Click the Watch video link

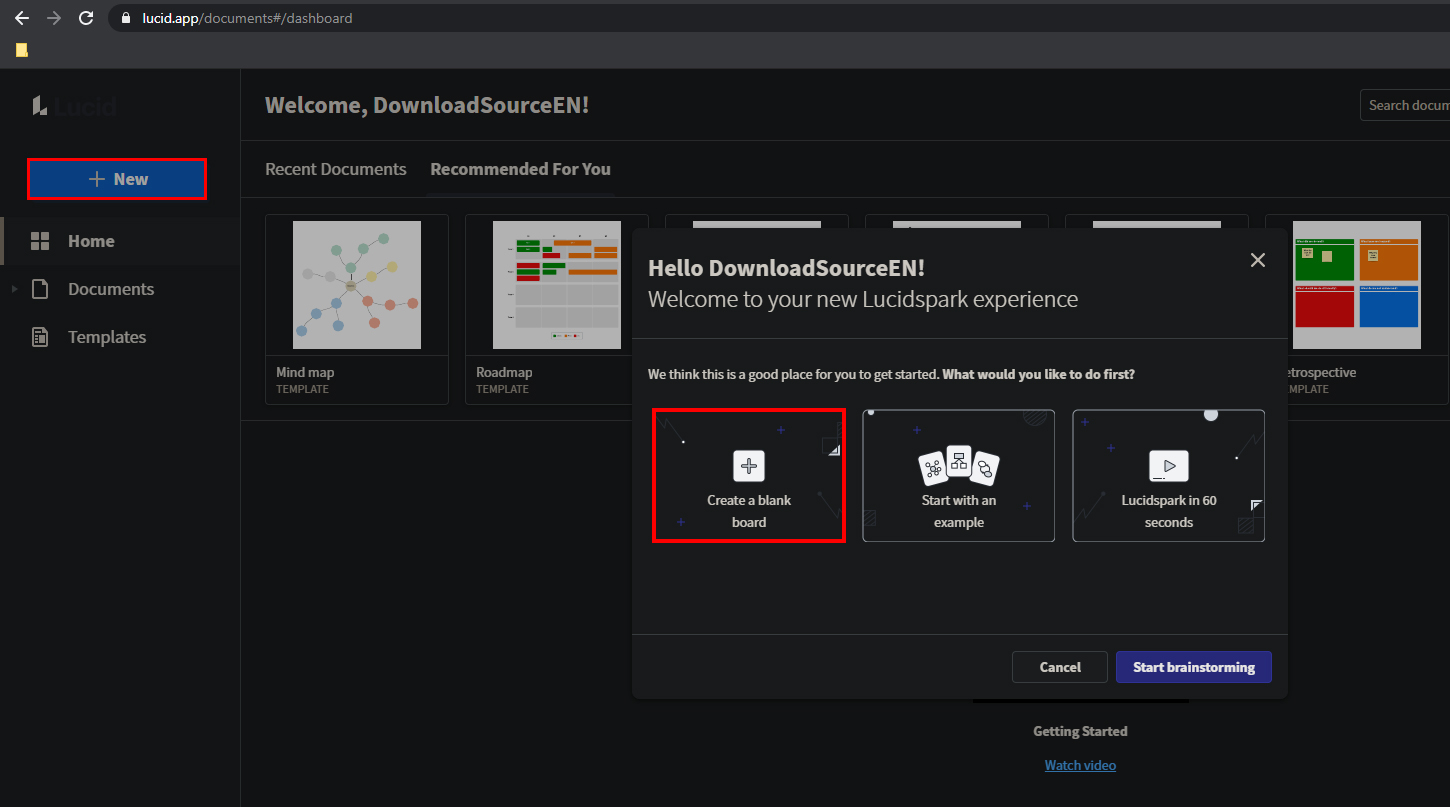coord(1080,765)
